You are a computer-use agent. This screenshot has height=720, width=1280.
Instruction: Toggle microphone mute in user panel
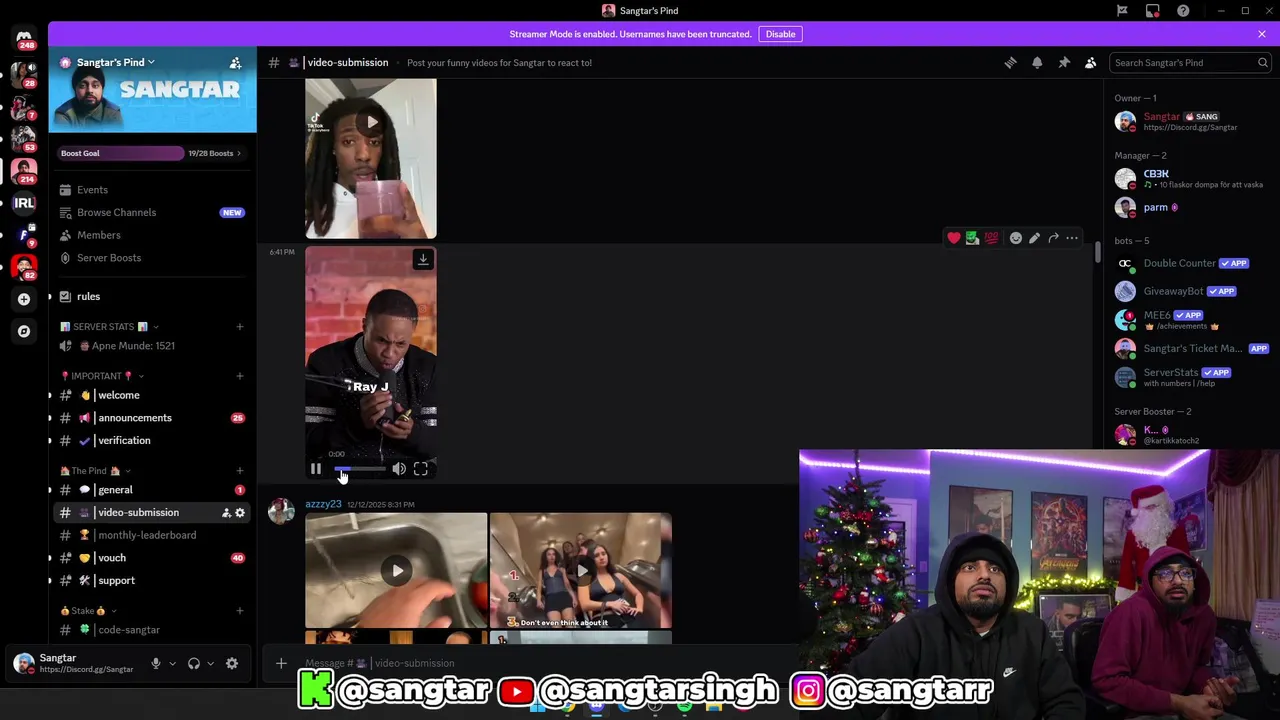(156, 664)
